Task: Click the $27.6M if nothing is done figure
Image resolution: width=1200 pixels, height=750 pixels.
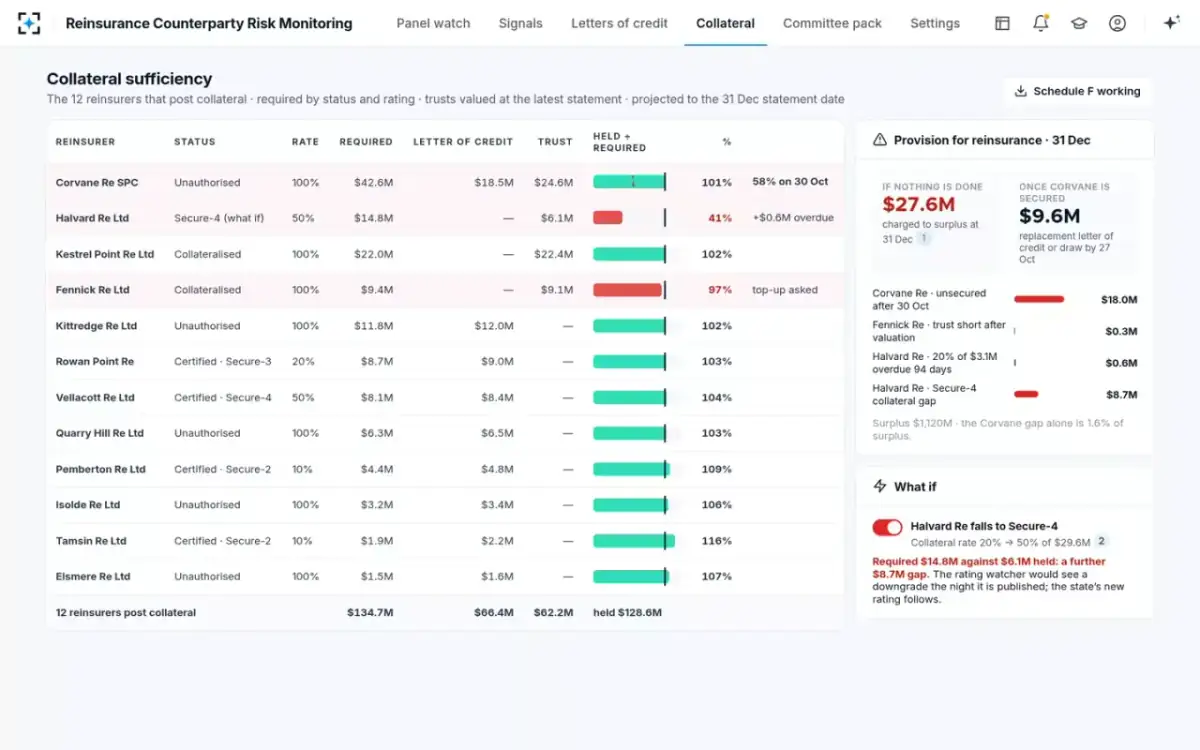Action: click(919, 205)
